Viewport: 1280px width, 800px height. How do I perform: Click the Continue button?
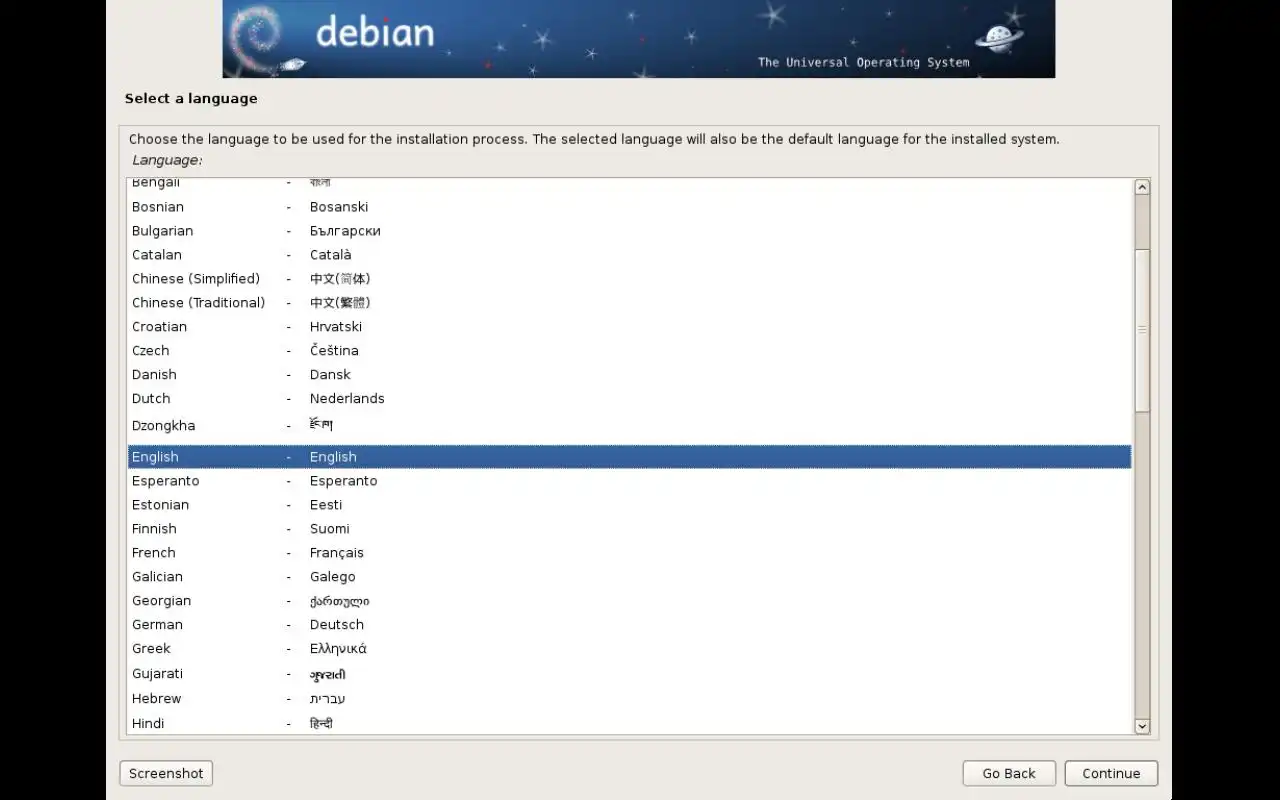tap(1111, 773)
